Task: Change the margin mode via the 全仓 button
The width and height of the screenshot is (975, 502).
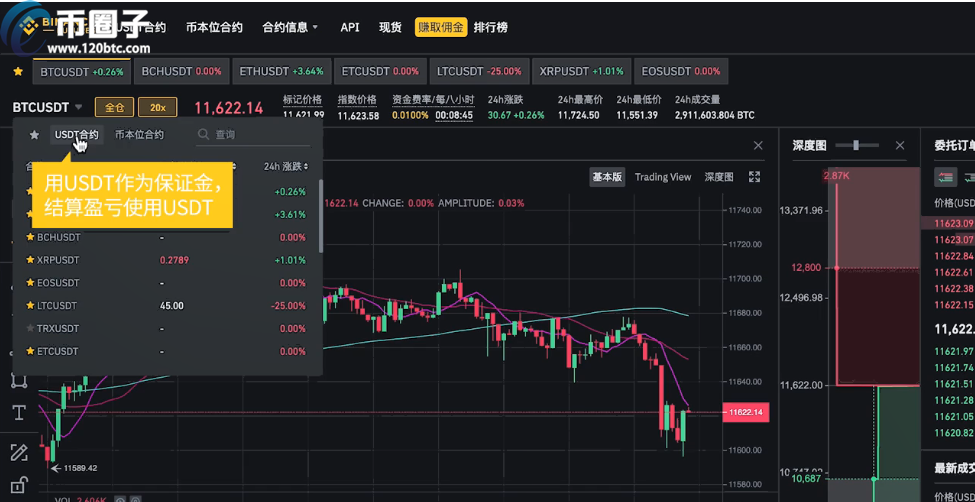Action: point(114,107)
